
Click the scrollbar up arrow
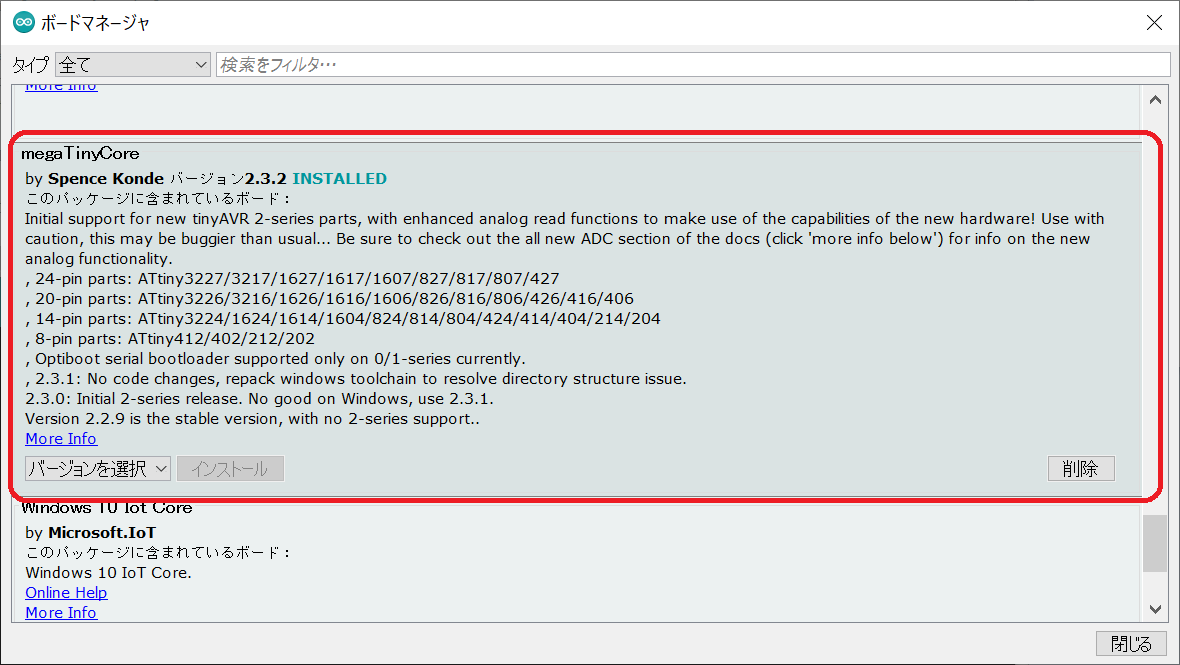1155,100
